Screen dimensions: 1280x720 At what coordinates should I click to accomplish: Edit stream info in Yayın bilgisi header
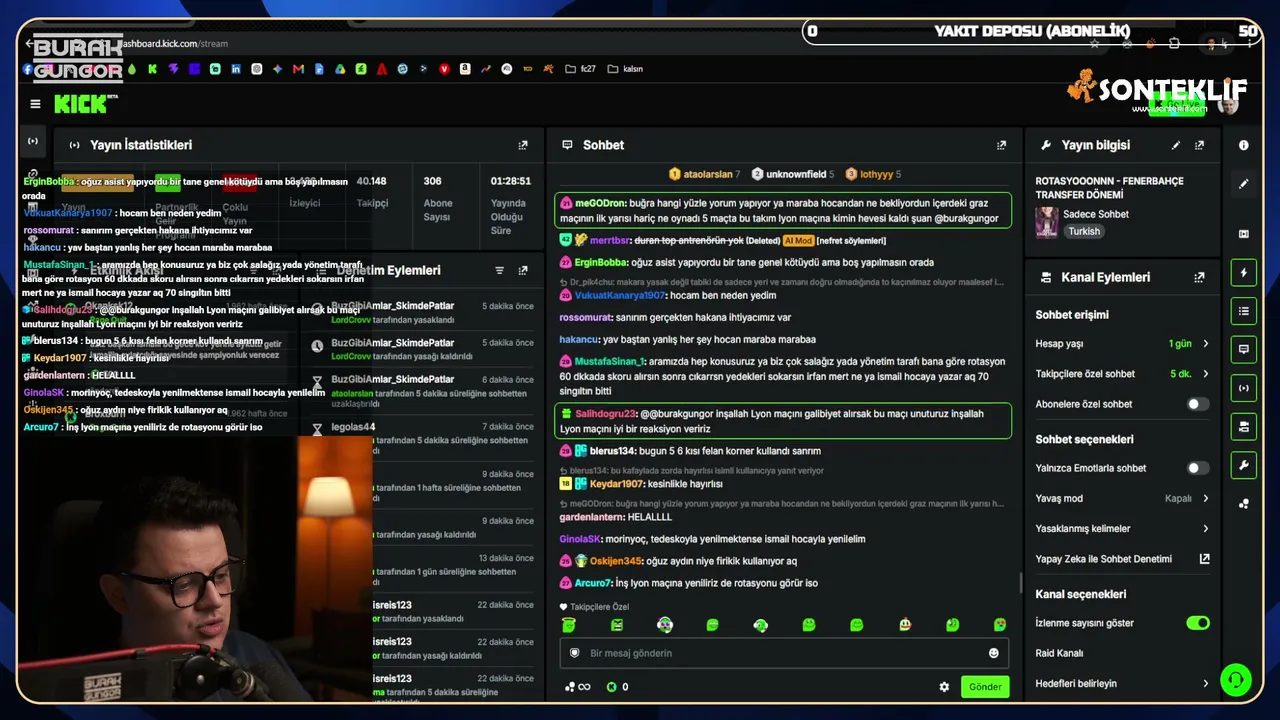tap(1176, 145)
